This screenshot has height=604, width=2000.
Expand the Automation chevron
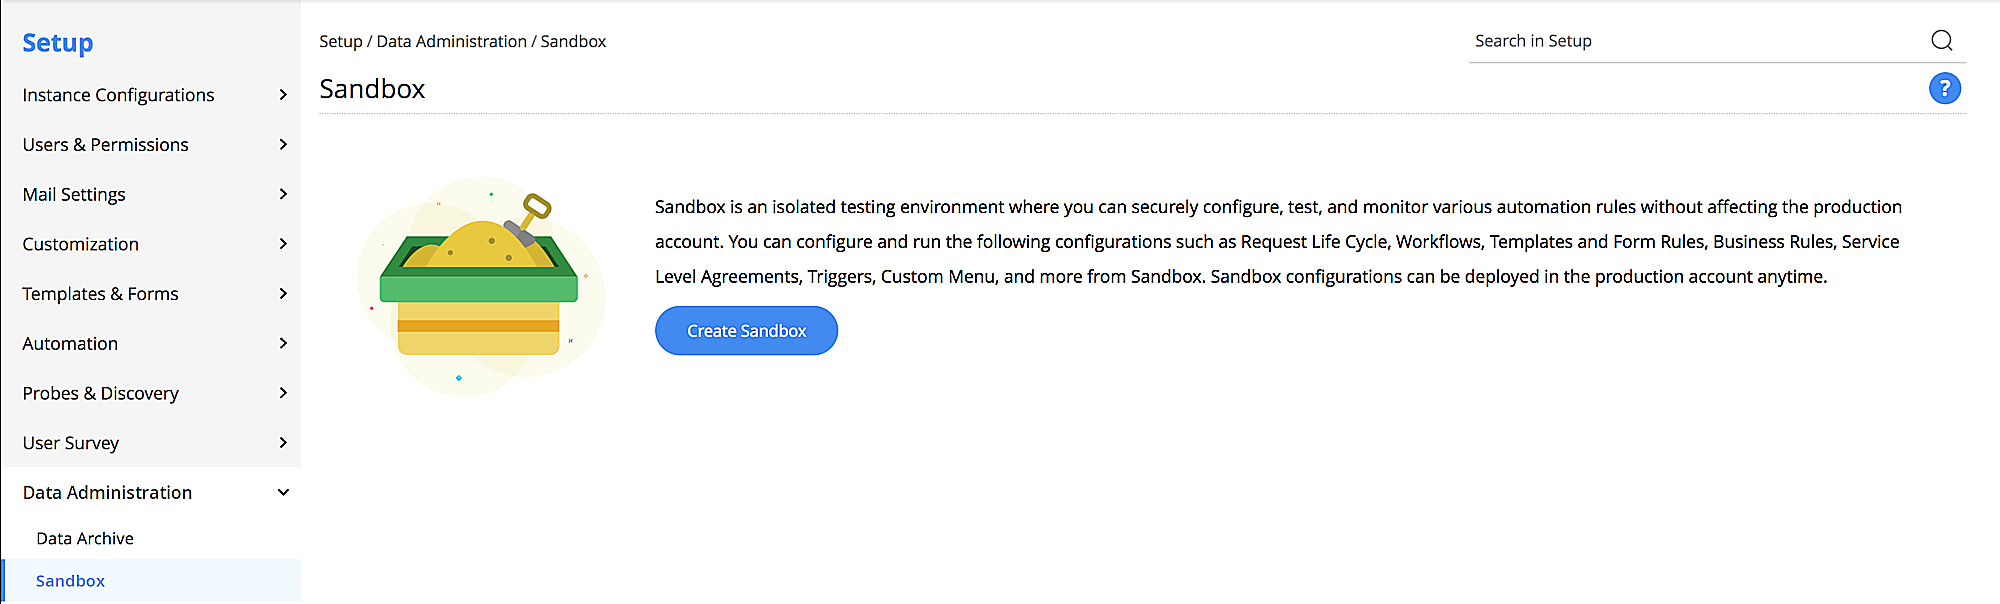pos(283,343)
